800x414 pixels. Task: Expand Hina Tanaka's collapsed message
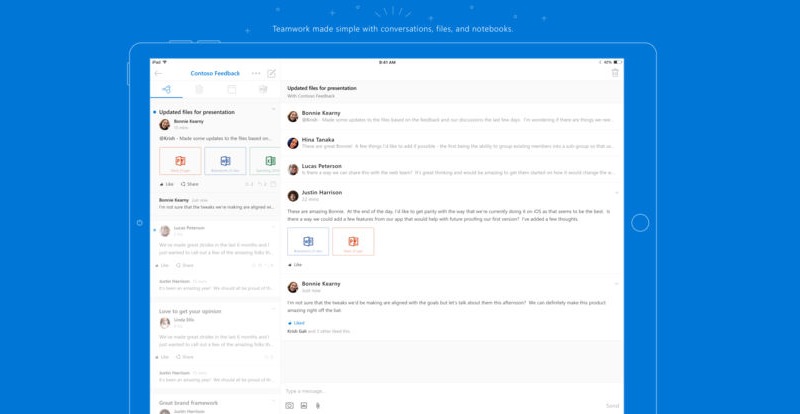coord(452,143)
